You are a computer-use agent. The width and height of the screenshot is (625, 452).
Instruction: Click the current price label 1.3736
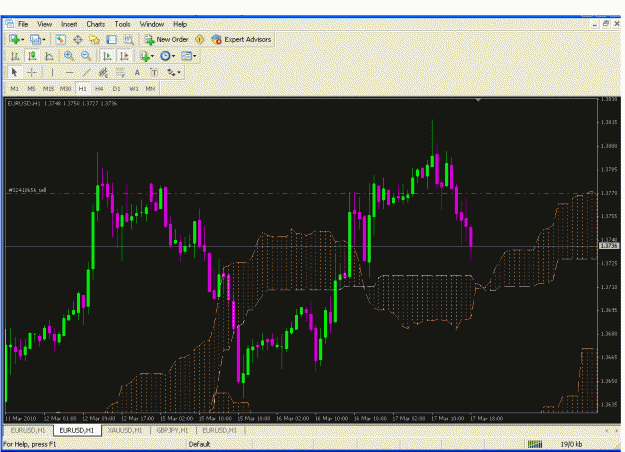(609, 246)
